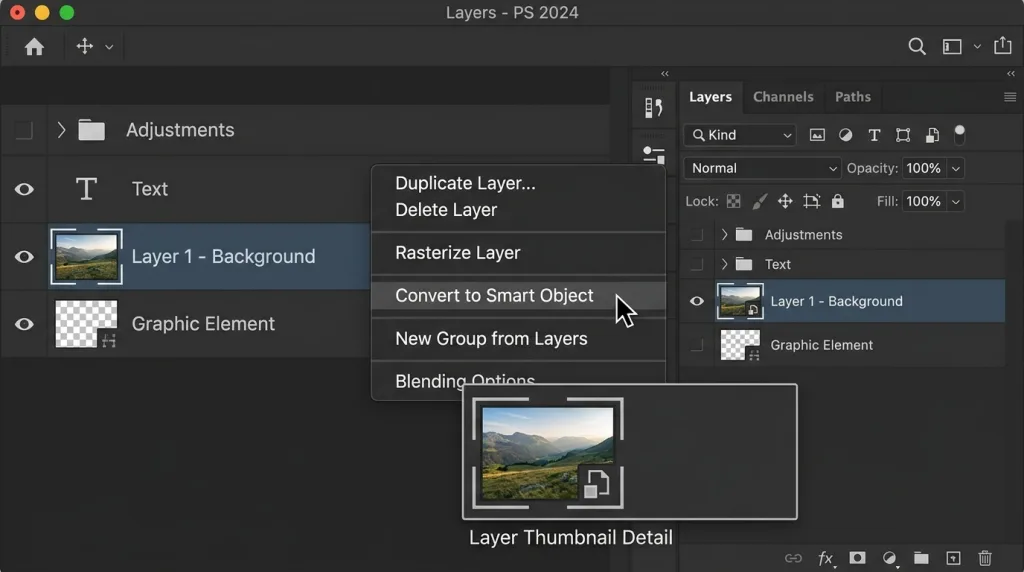The image size is (1024, 572).
Task: Filter for type layers icon
Action: coord(874,135)
